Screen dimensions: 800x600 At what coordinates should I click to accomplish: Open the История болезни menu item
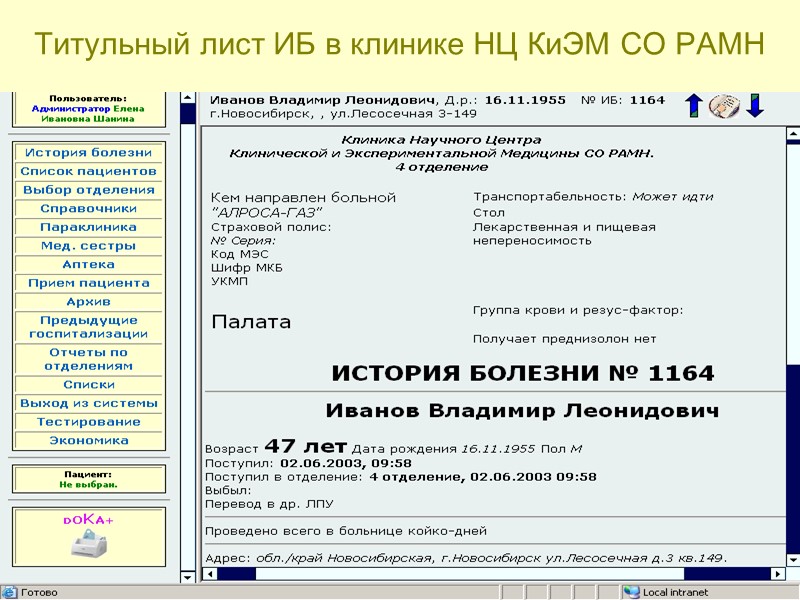(x=89, y=153)
